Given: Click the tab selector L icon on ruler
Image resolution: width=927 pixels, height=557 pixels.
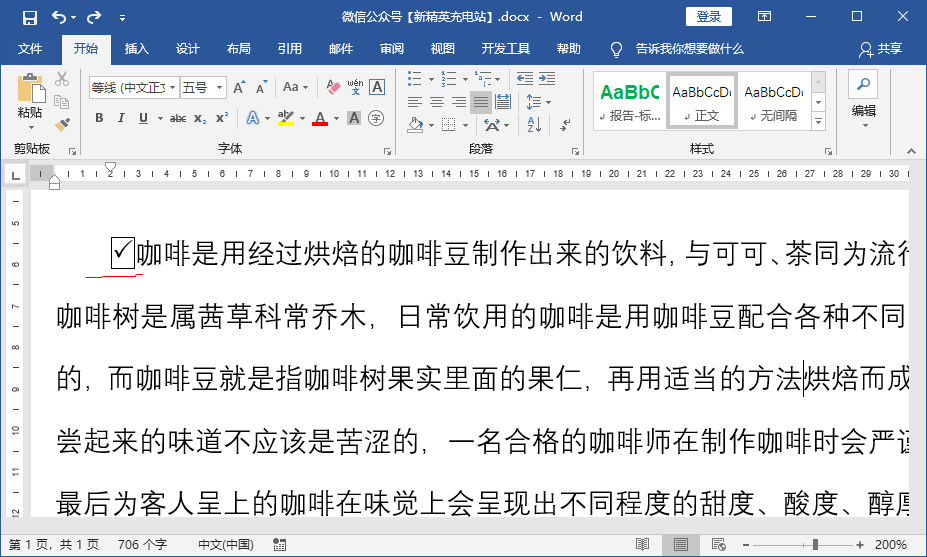Looking at the screenshot, I should [x=15, y=174].
